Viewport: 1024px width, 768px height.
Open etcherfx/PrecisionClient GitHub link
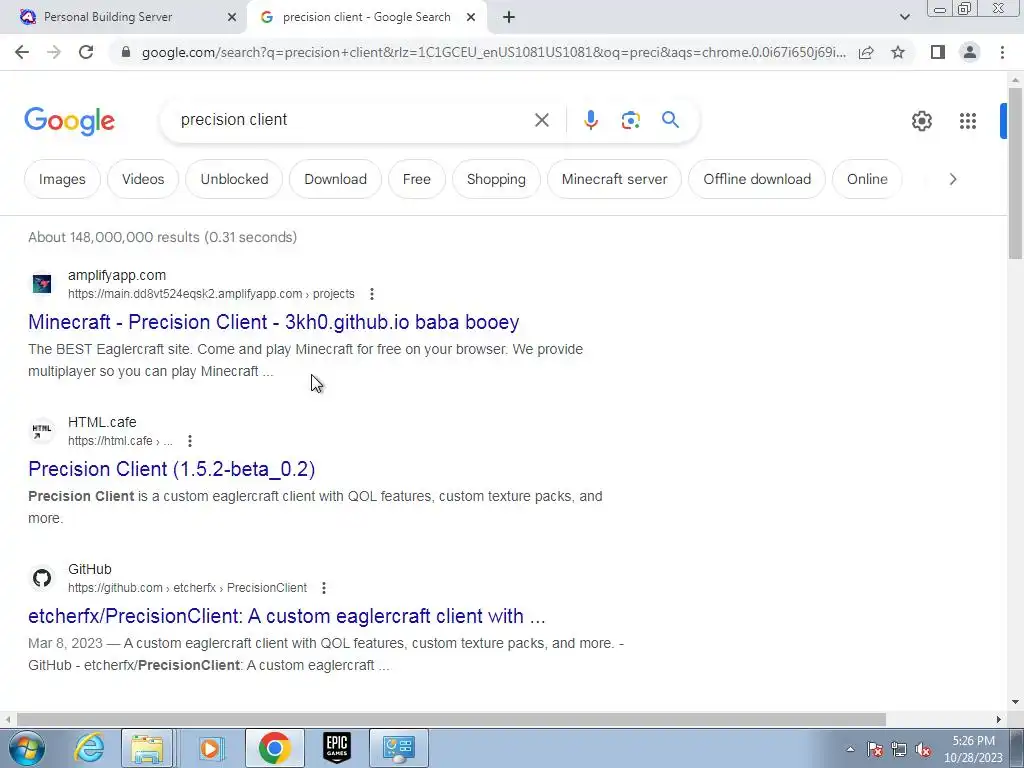coord(287,616)
